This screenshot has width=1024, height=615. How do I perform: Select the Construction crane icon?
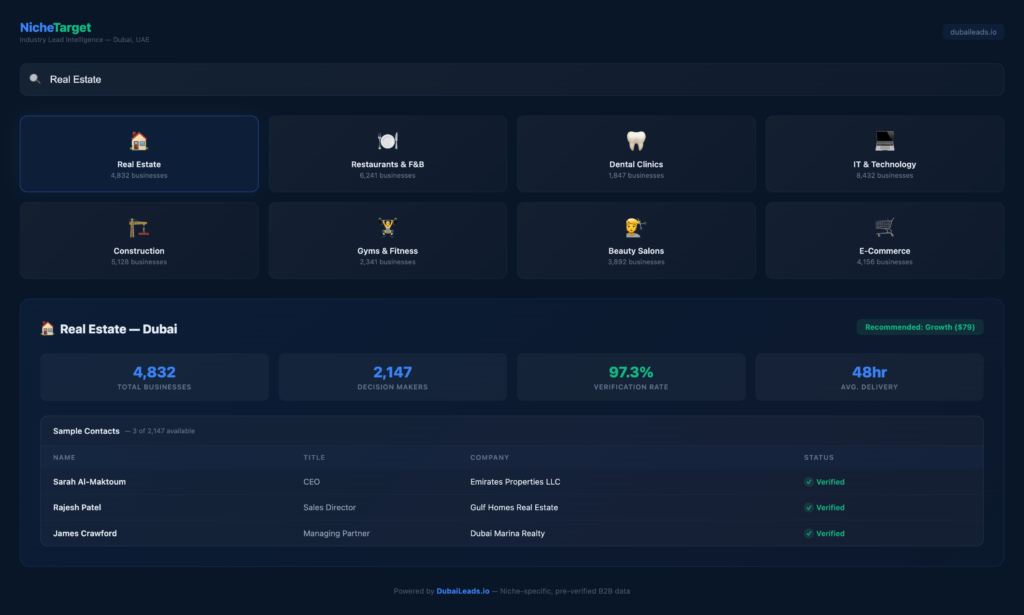click(139, 228)
